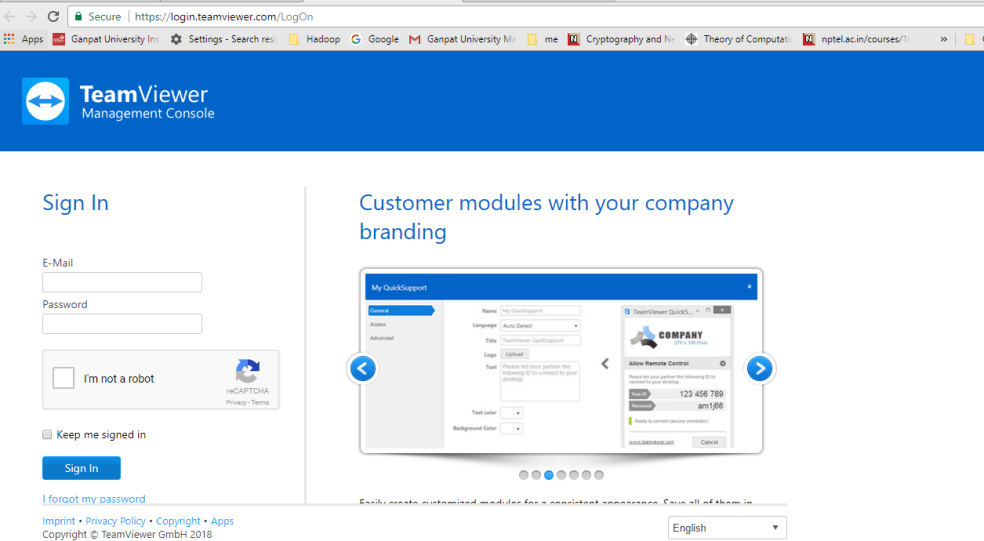Open reCAPTCHA Terms link
This screenshot has height=541, width=984.
tap(260, 402)
